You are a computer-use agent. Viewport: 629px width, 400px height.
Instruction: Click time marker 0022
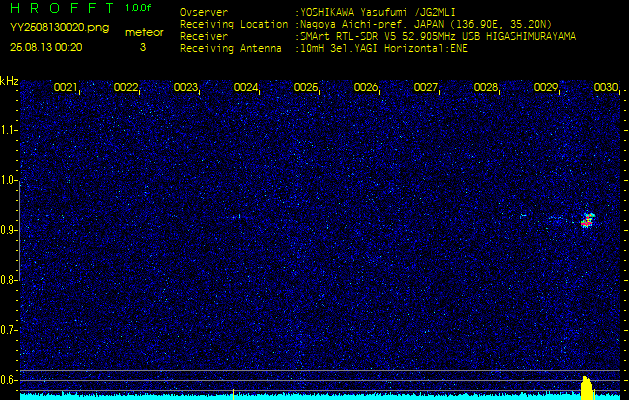point(126,87)
